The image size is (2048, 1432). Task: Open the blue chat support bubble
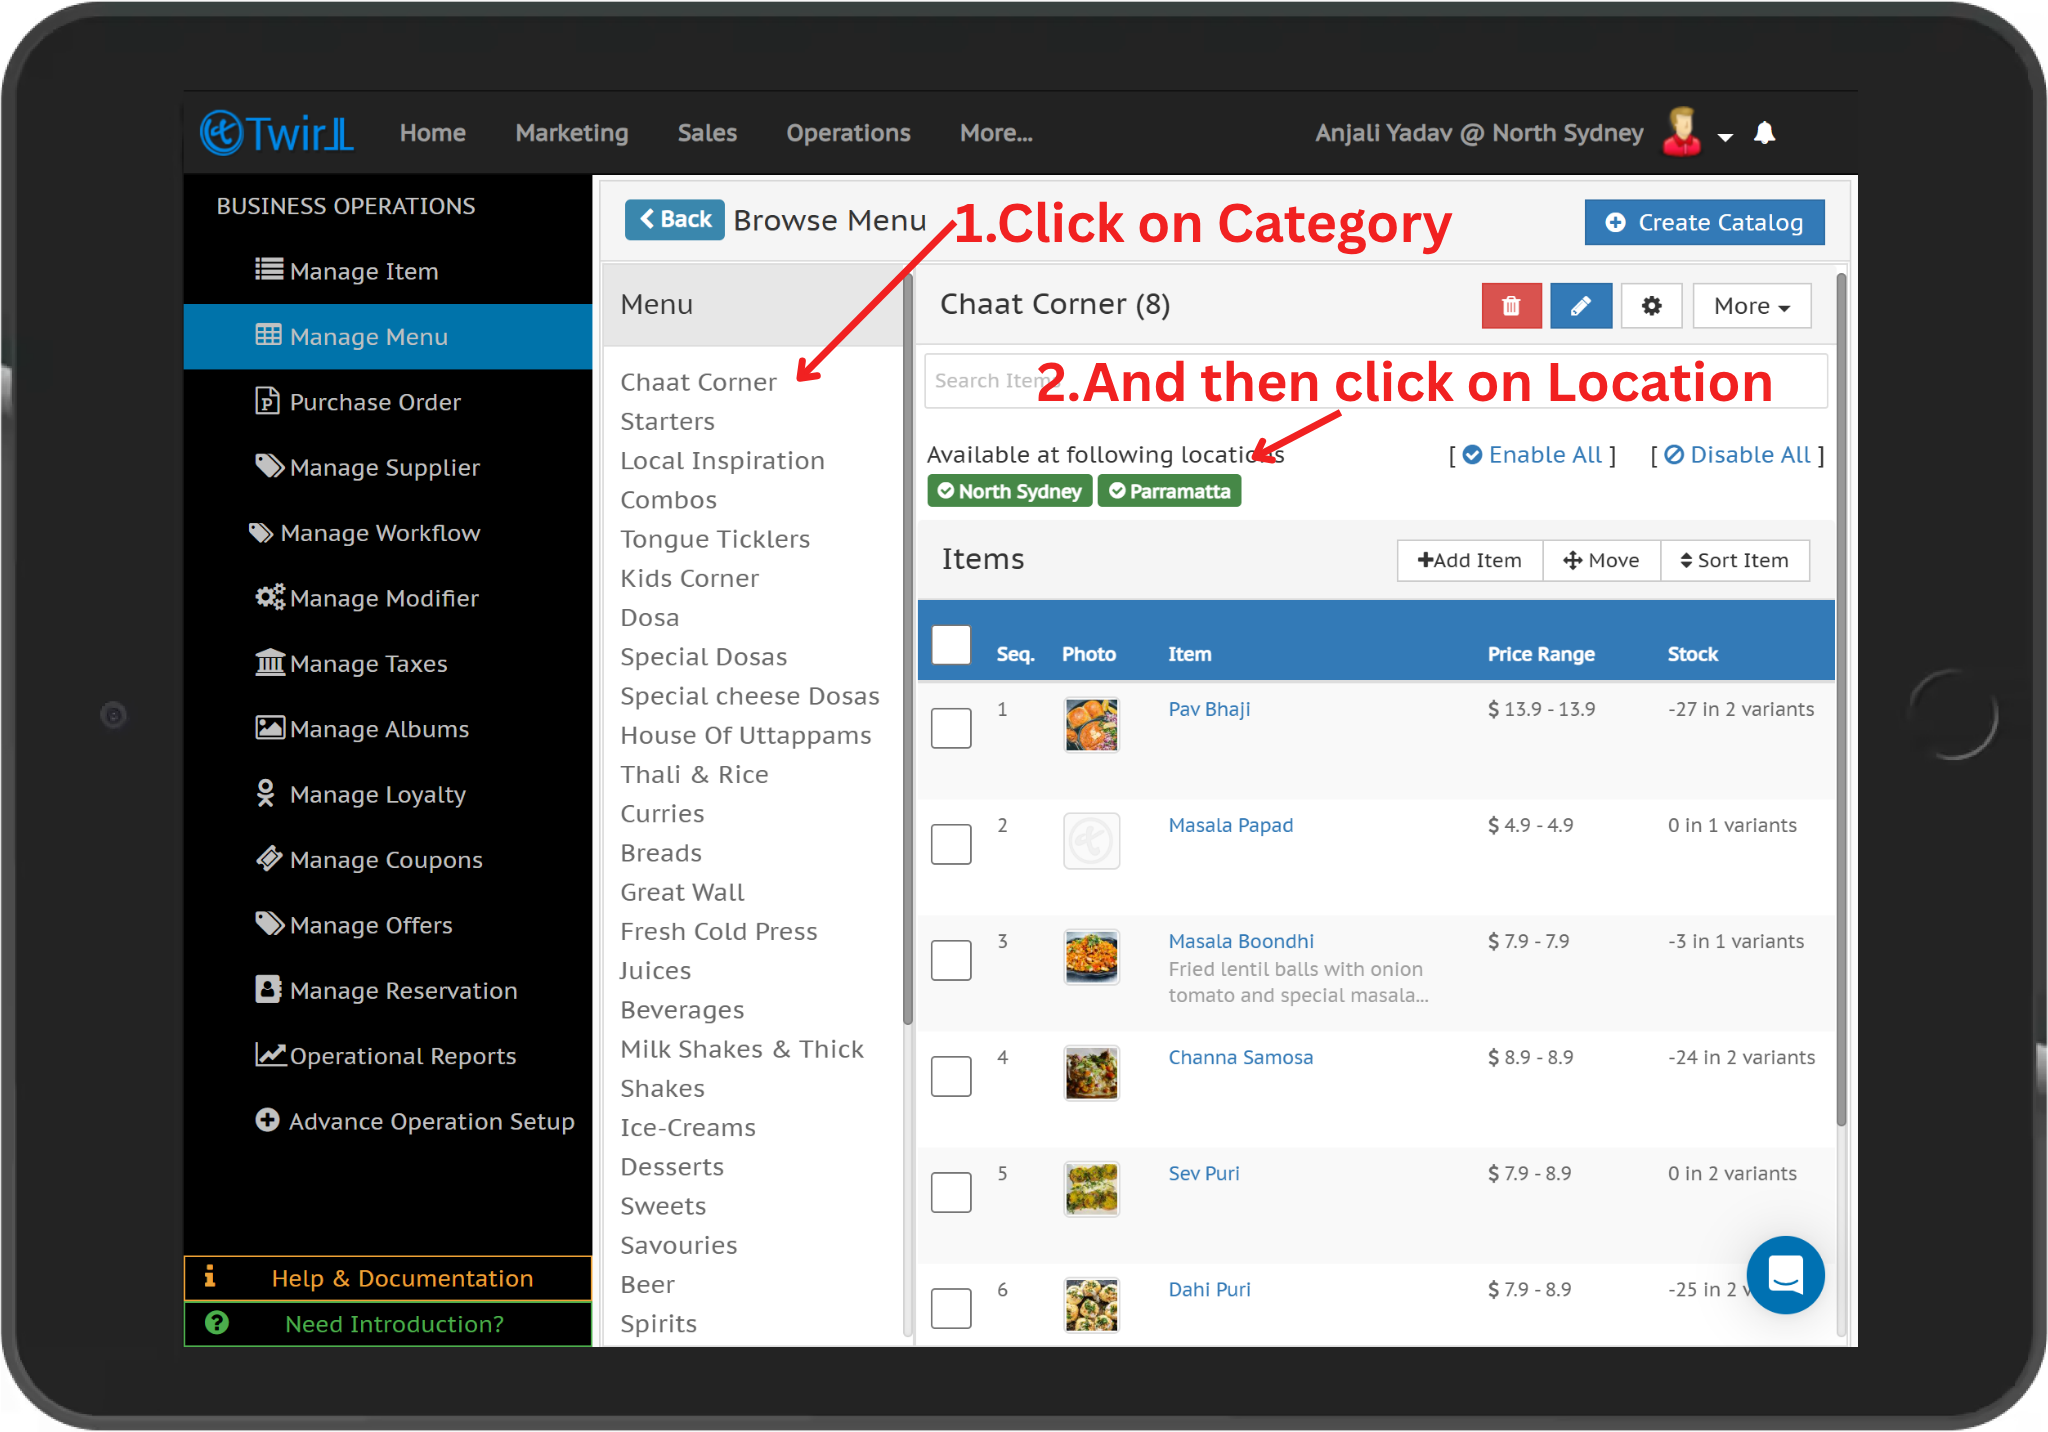[x=1785, y=1275]
